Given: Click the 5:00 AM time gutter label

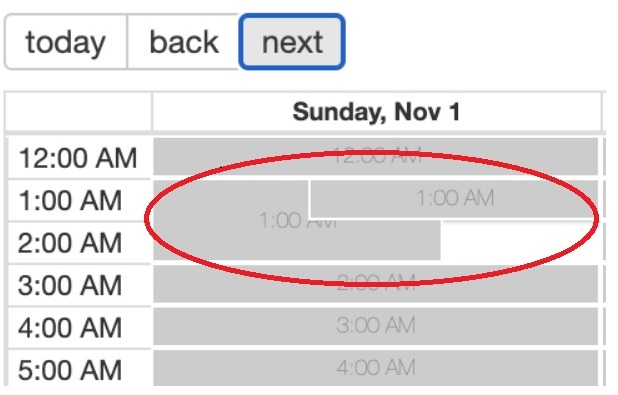Looking at the screenshot, I should pos(70,370).
